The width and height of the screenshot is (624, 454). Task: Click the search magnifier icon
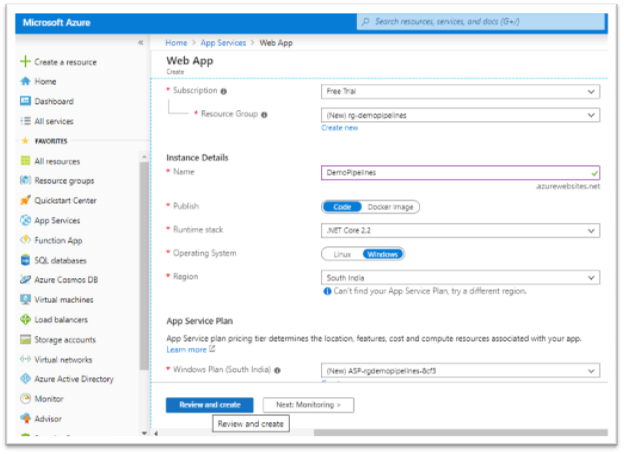point(366,21)
